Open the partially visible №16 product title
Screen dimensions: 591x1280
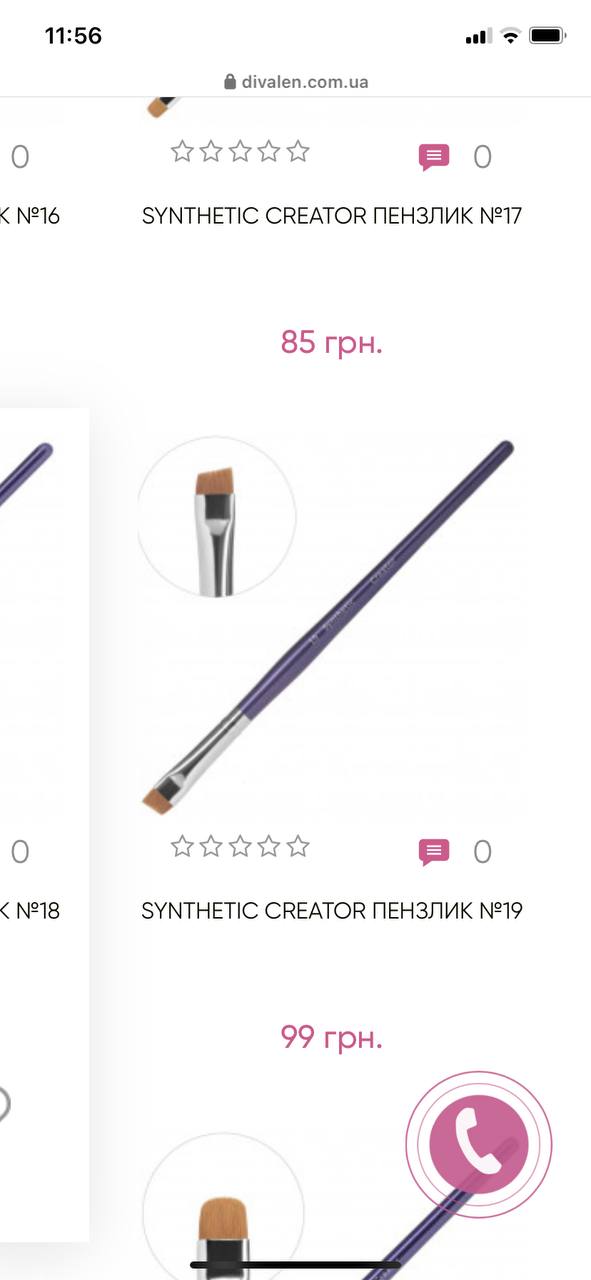[x=30, y=216]
